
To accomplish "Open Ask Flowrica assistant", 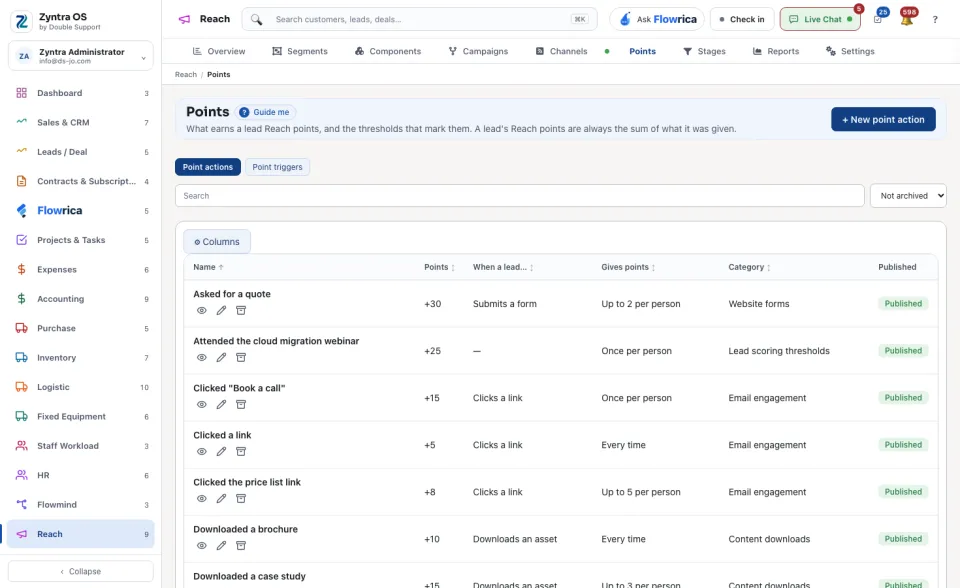I will click(657, 20).
